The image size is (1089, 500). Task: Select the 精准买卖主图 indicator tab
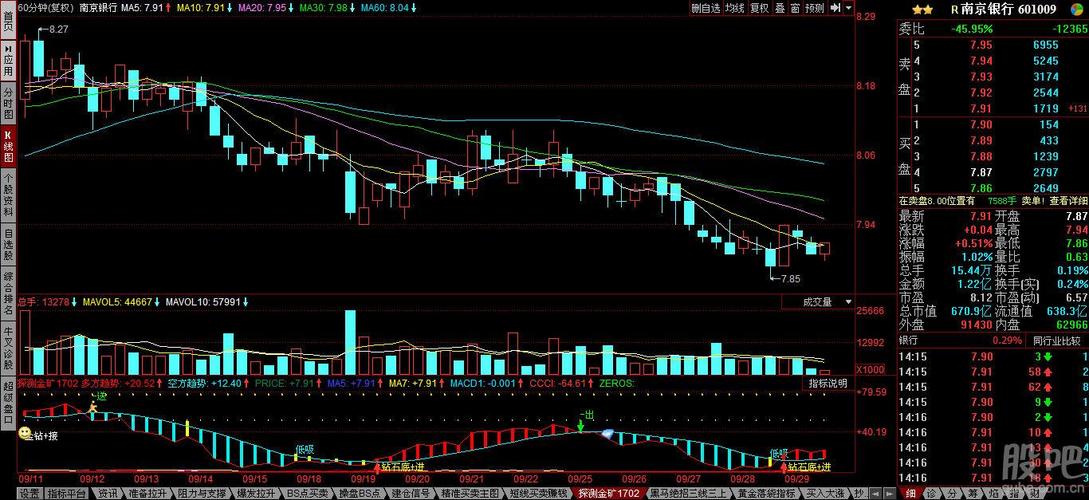click(x=469, y=493)
